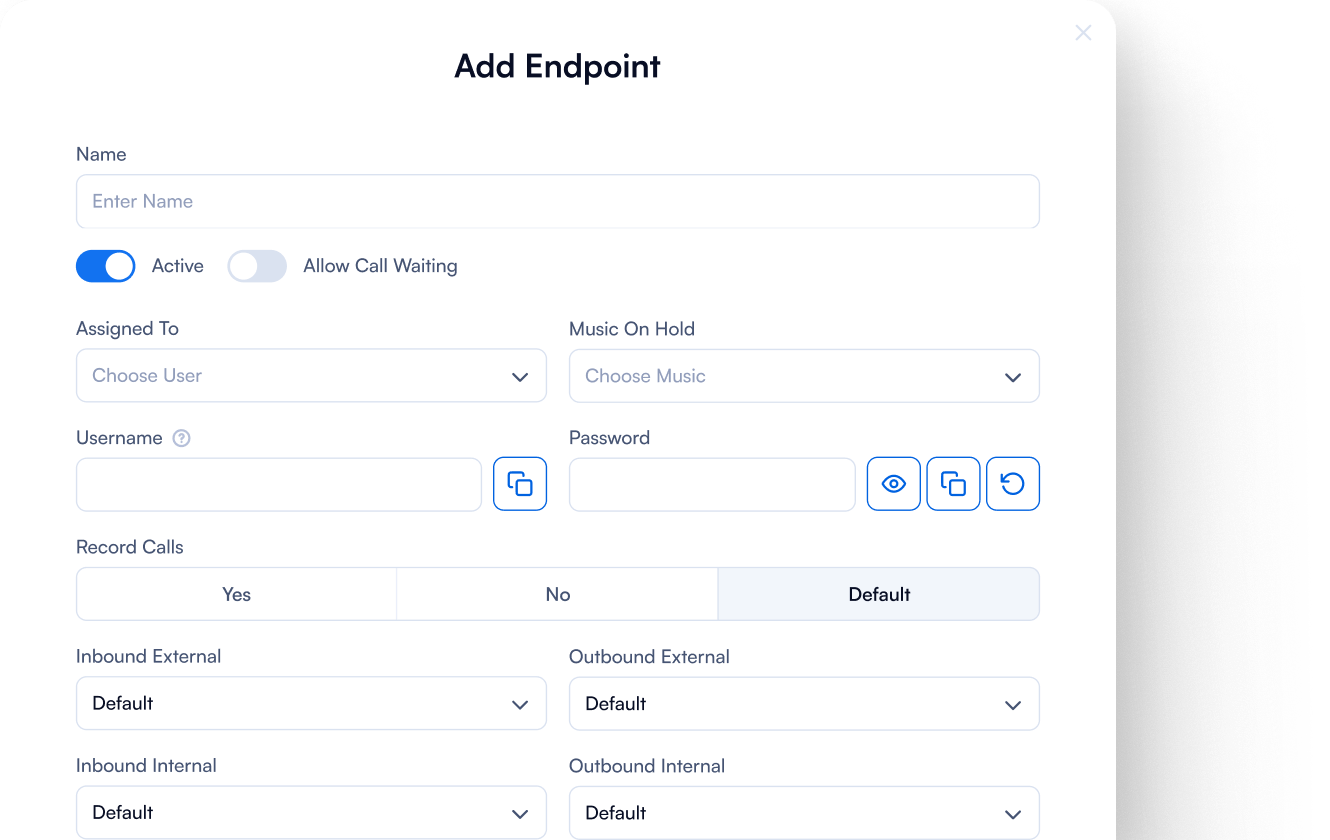Copy the Username value

click(x=520, y=484)
